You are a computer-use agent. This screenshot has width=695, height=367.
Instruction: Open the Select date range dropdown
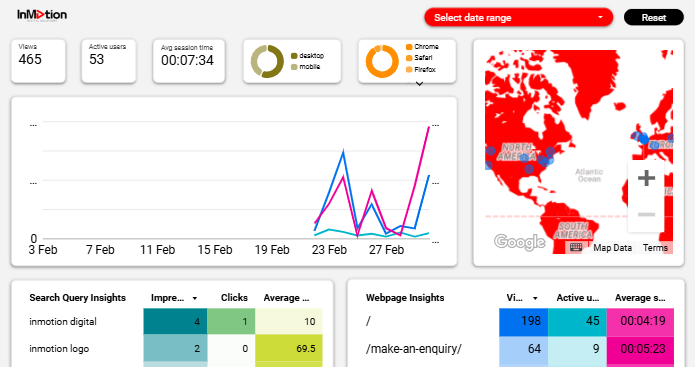point(519,18)
